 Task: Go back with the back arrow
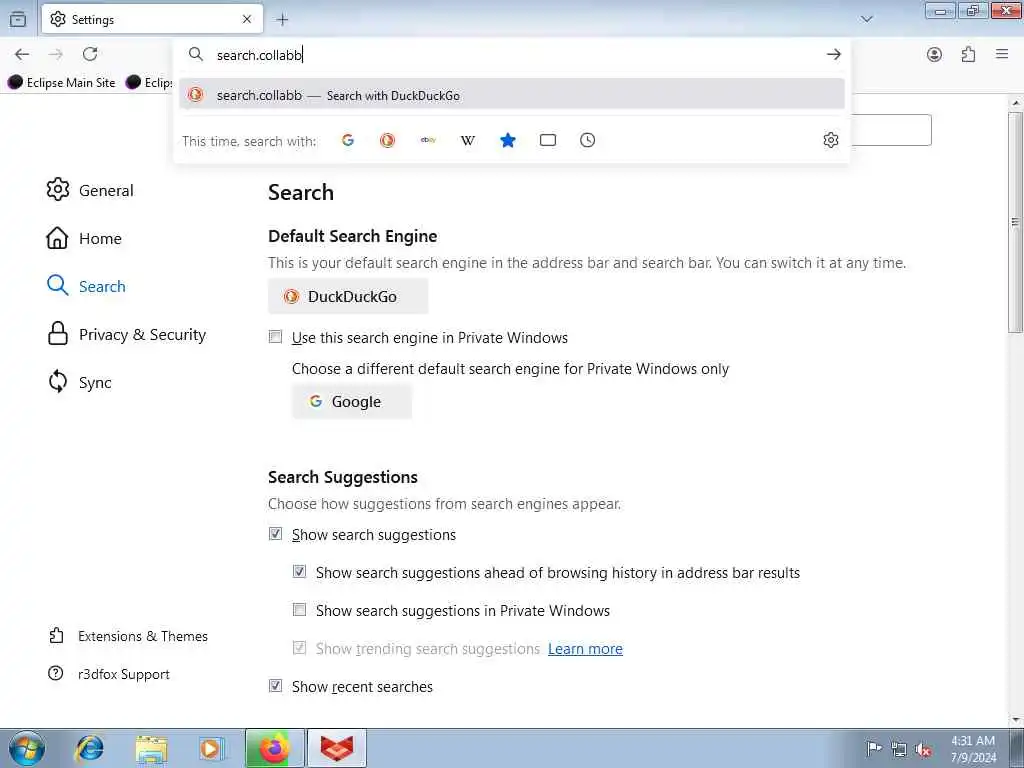pyautogui.click(x=22, y=54)
